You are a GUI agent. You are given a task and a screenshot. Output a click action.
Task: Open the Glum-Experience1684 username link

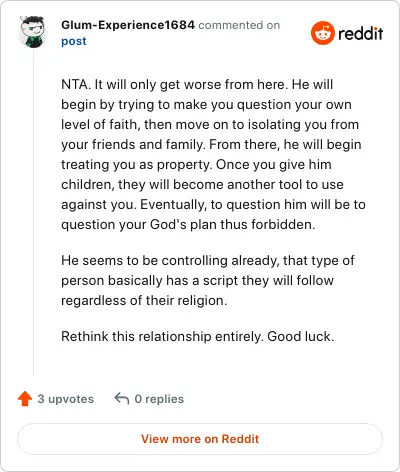128,25
